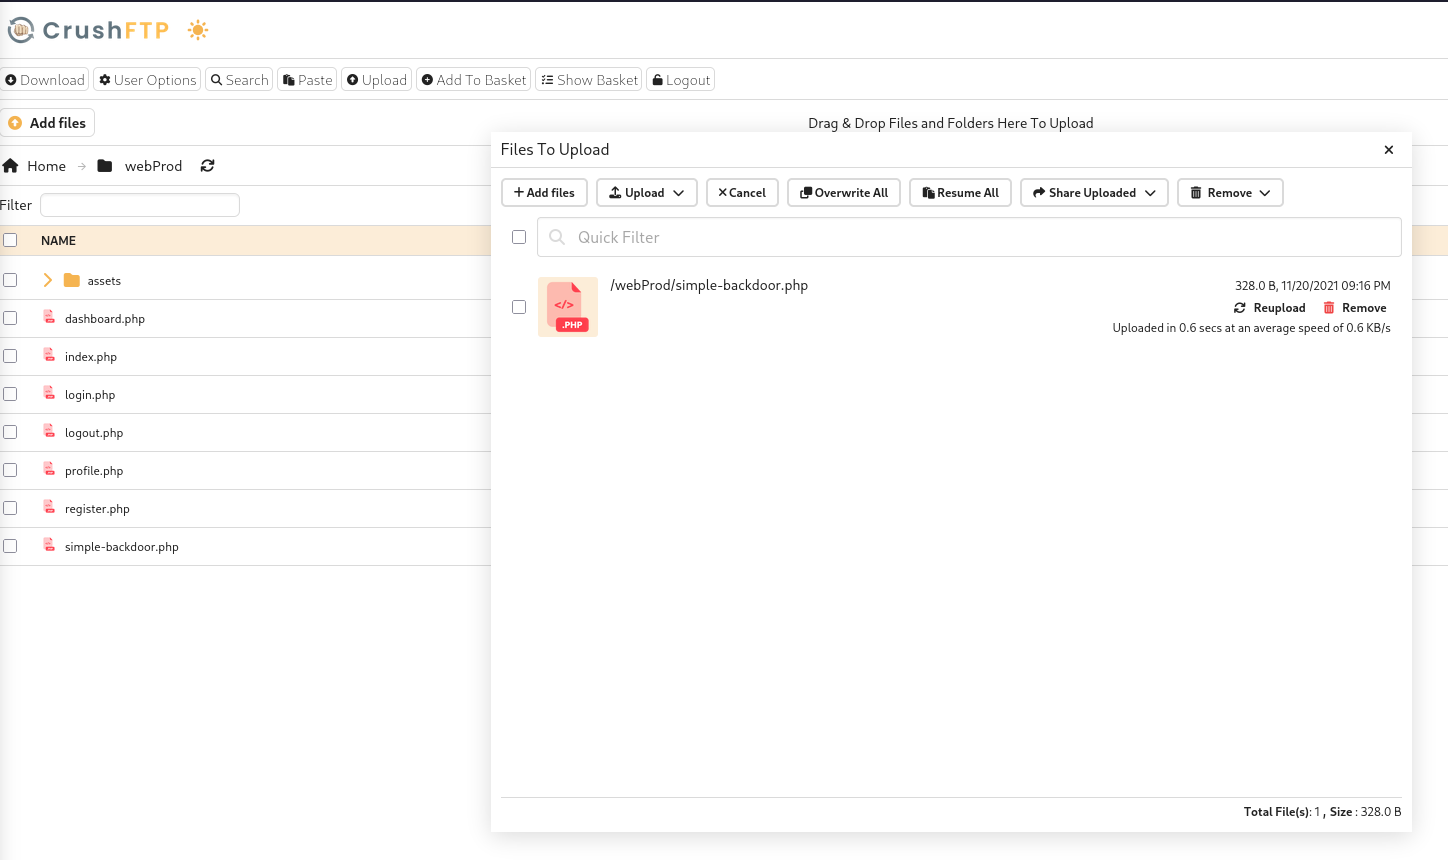
Task: Check the box next to index.php
Action: click(x=10, y=356)
